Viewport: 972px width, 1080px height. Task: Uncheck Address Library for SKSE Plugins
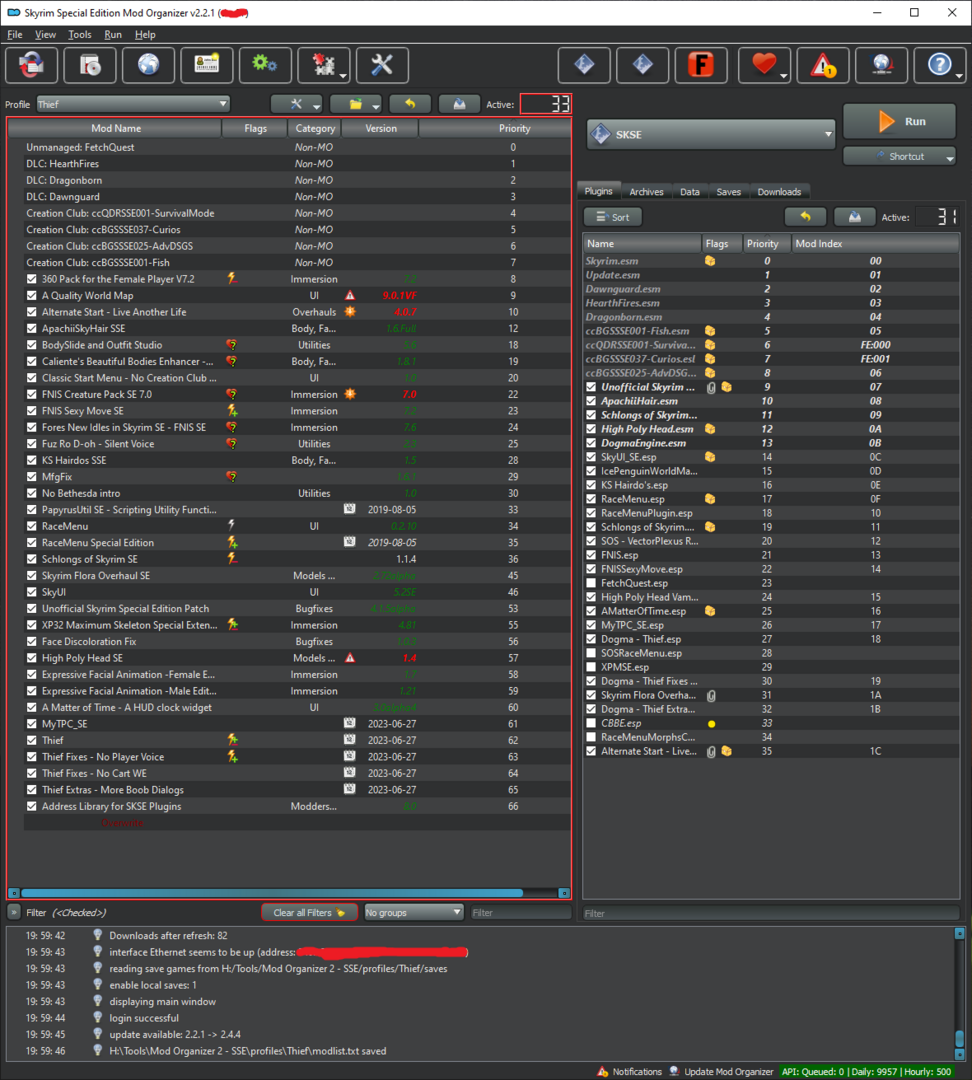32,806
